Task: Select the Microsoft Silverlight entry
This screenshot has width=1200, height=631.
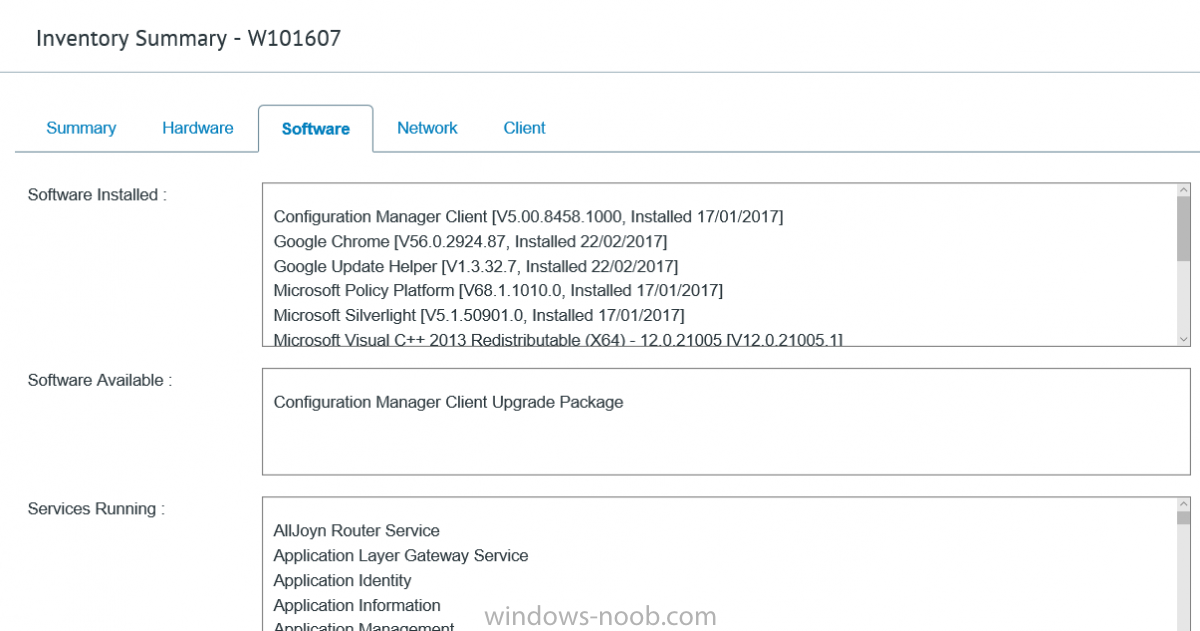Action: point(479,315)
